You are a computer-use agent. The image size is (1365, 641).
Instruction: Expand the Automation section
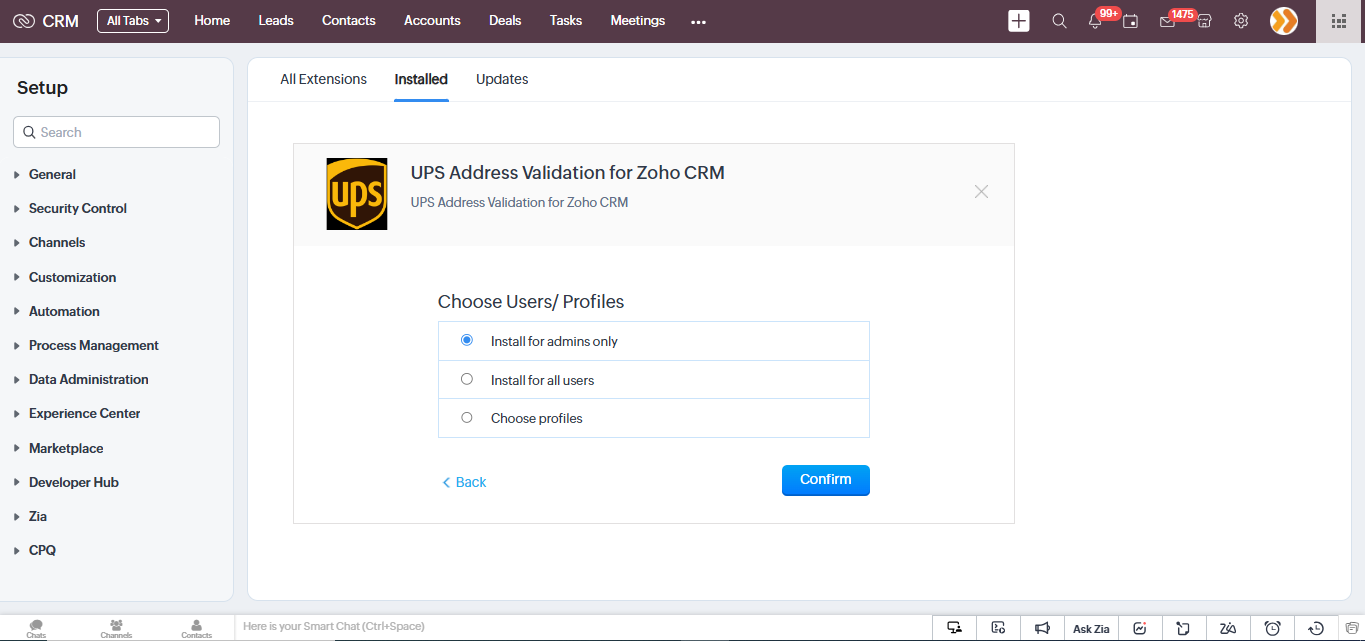[64, 311]
